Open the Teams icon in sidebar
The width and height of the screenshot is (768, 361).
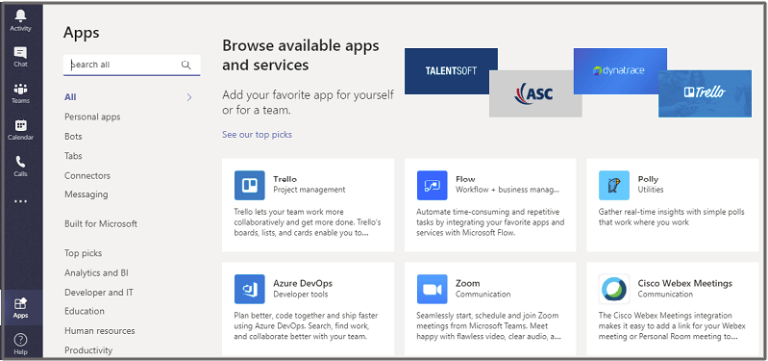click(x=21, y=89)
